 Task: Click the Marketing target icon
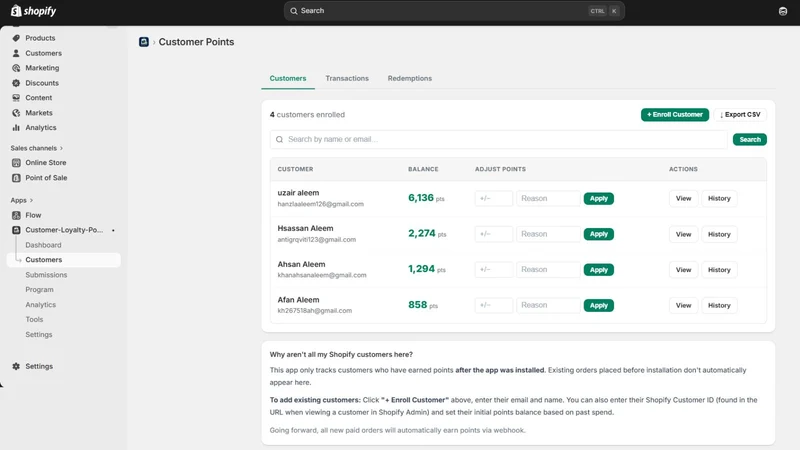[16, 68]
